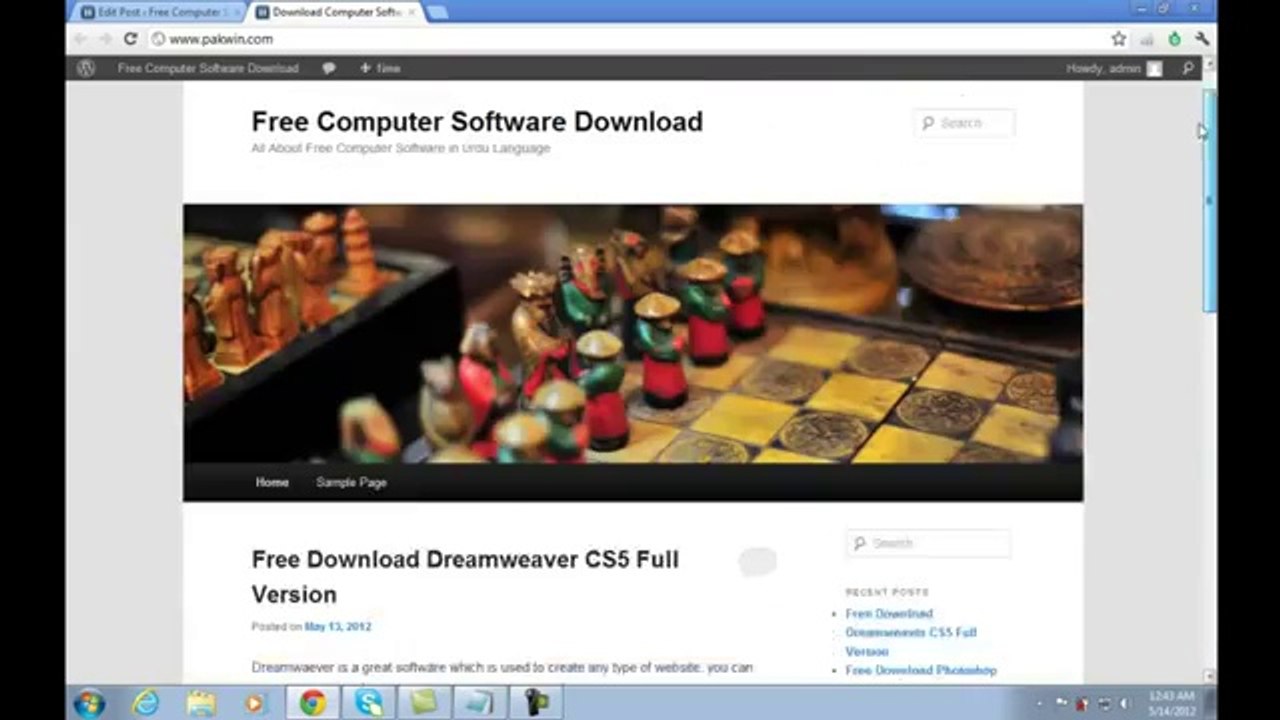Select the Download Computer Software tab
The height and width of the screenshot is (720, 1280).
click(x=336, y=13)
